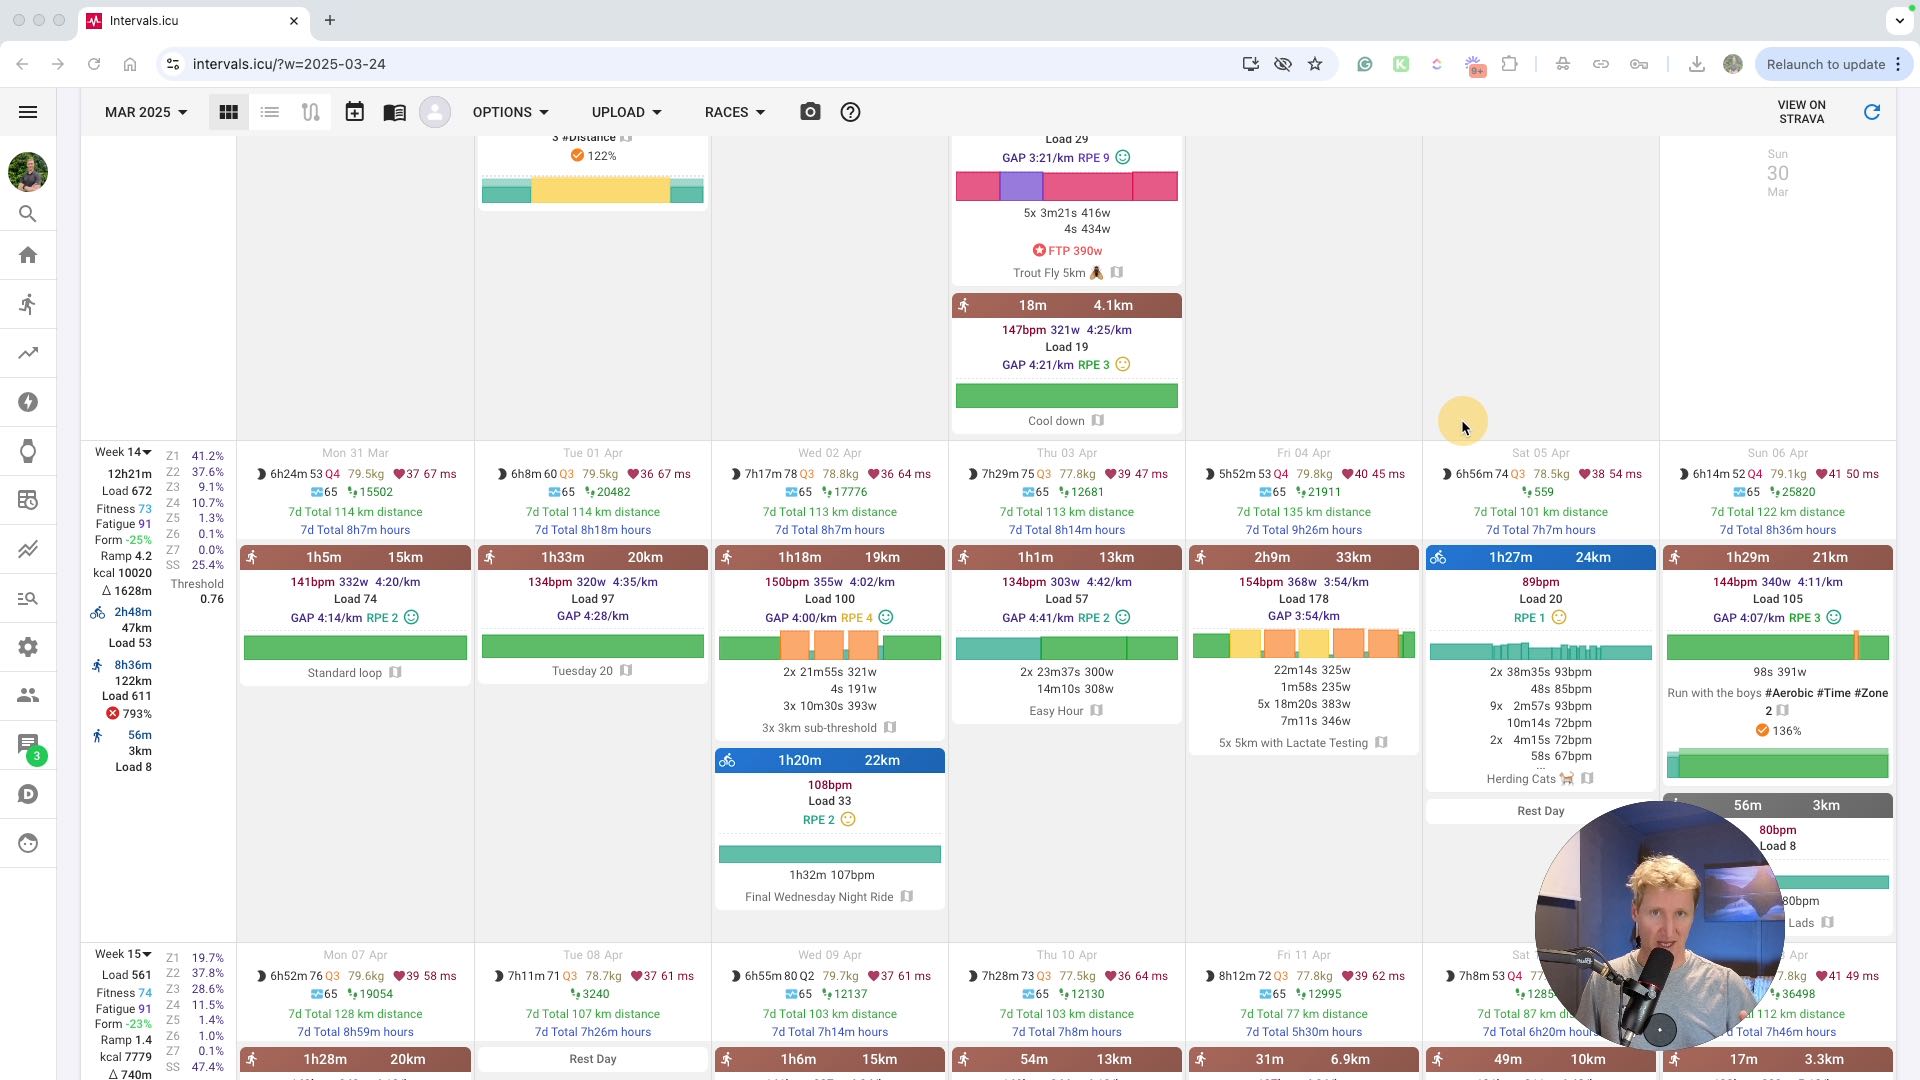Open the help question mark icon
The image size is (1920, 1080).
coord(850,112)
